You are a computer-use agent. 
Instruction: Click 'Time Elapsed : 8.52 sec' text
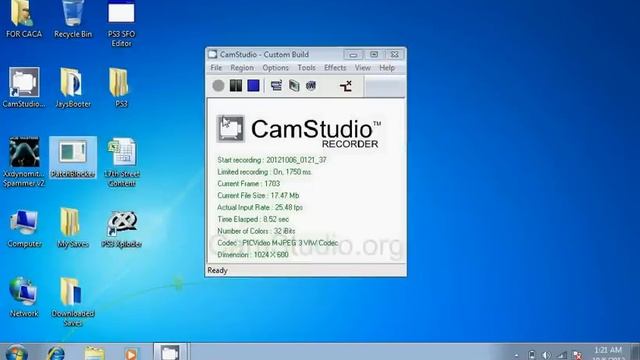tap(253, 219)
